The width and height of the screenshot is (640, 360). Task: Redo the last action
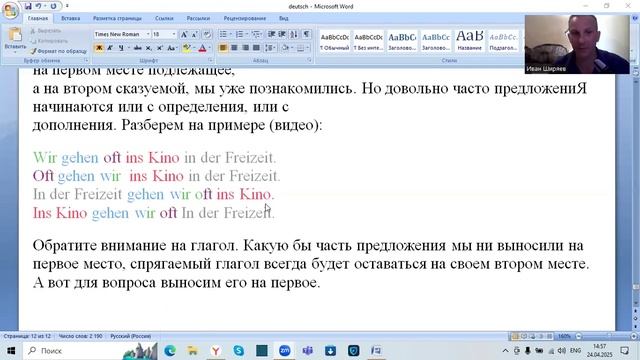point(53,6)
